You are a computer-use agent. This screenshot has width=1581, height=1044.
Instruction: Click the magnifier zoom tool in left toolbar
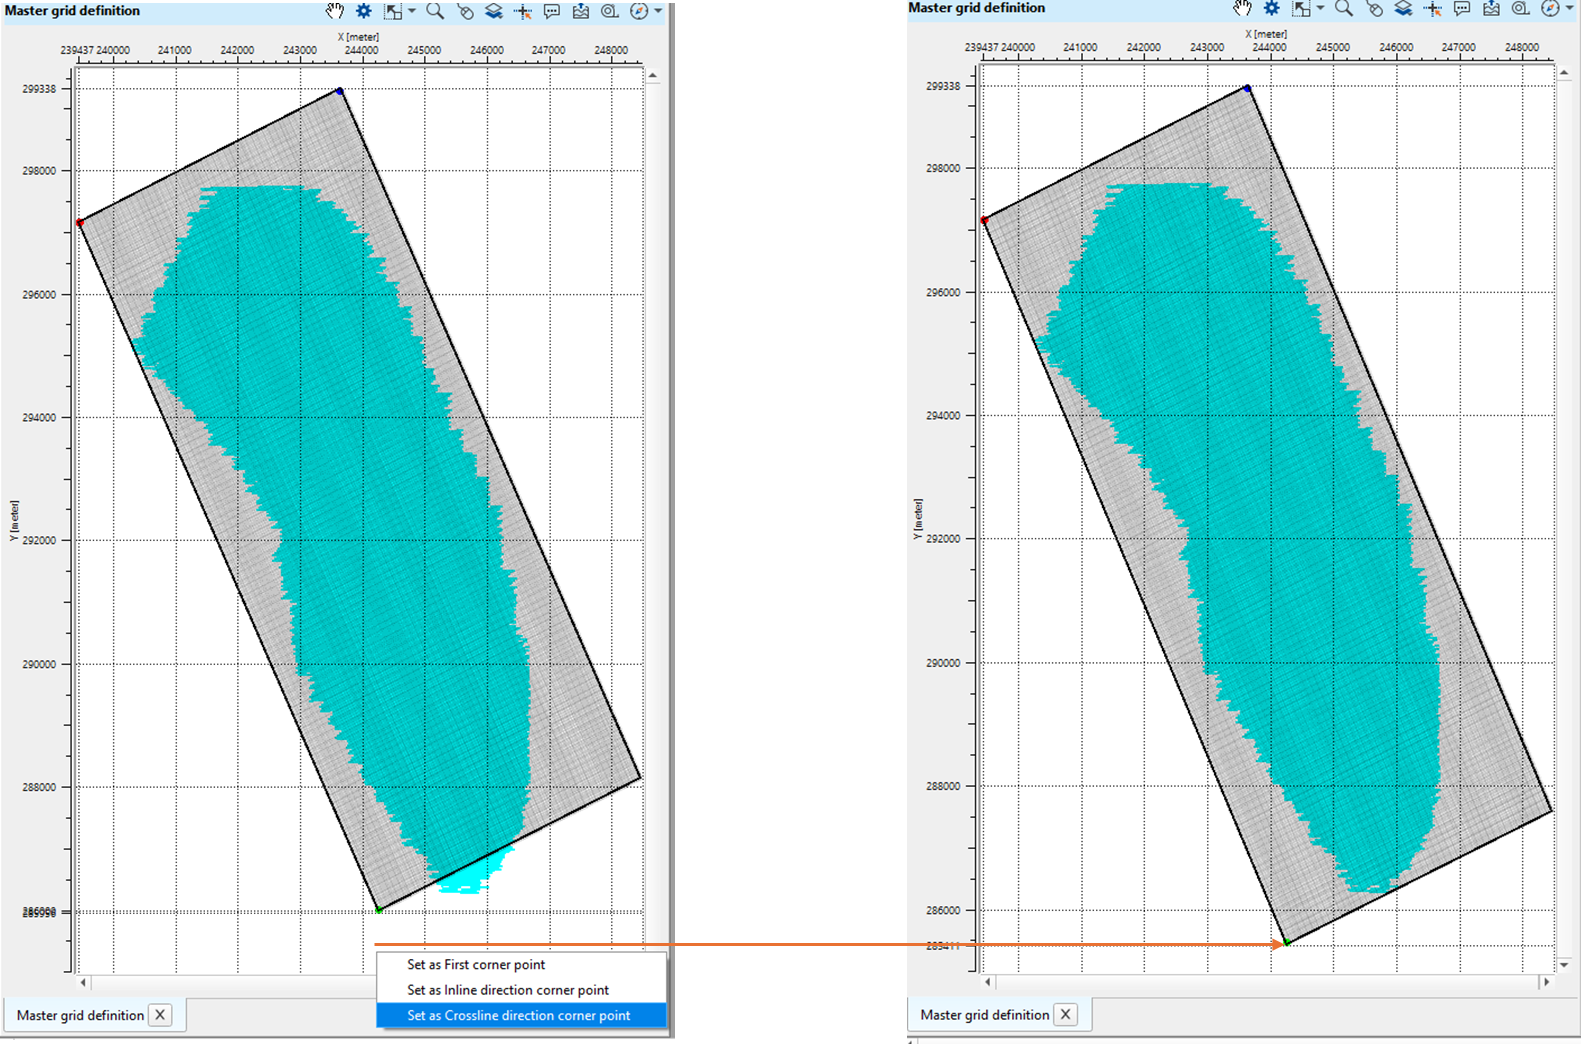tap(435, 11)
